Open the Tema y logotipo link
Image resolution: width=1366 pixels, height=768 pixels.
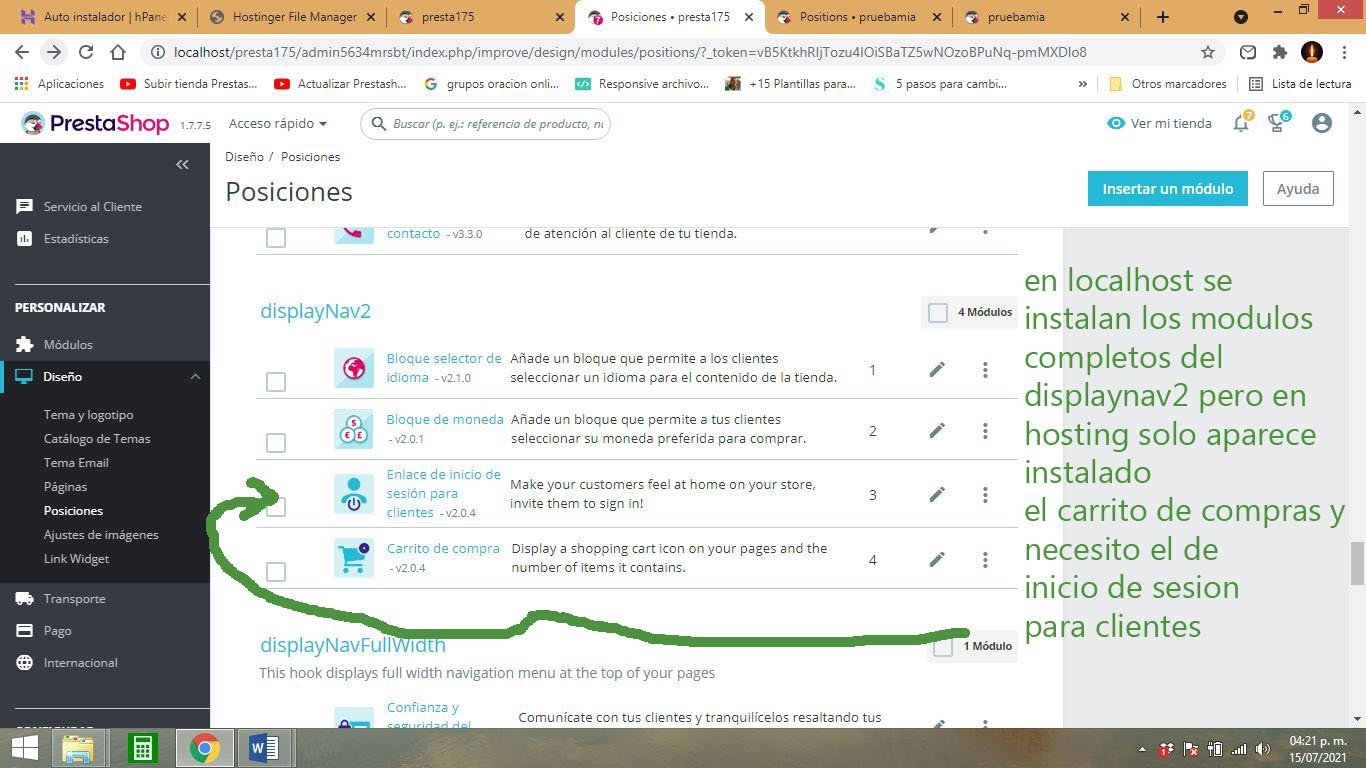(x=88, y=414)
